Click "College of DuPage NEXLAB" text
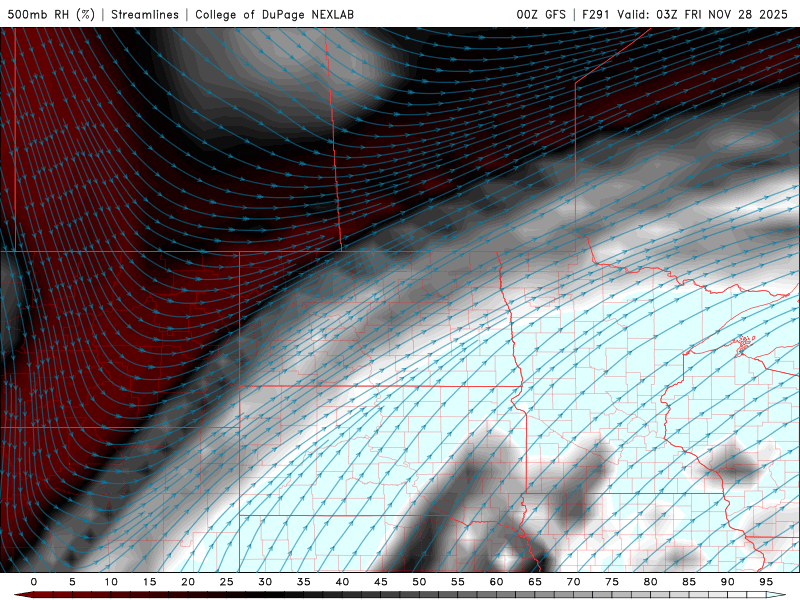Screen dimensions: 800x600 click(x=274, y=14)
